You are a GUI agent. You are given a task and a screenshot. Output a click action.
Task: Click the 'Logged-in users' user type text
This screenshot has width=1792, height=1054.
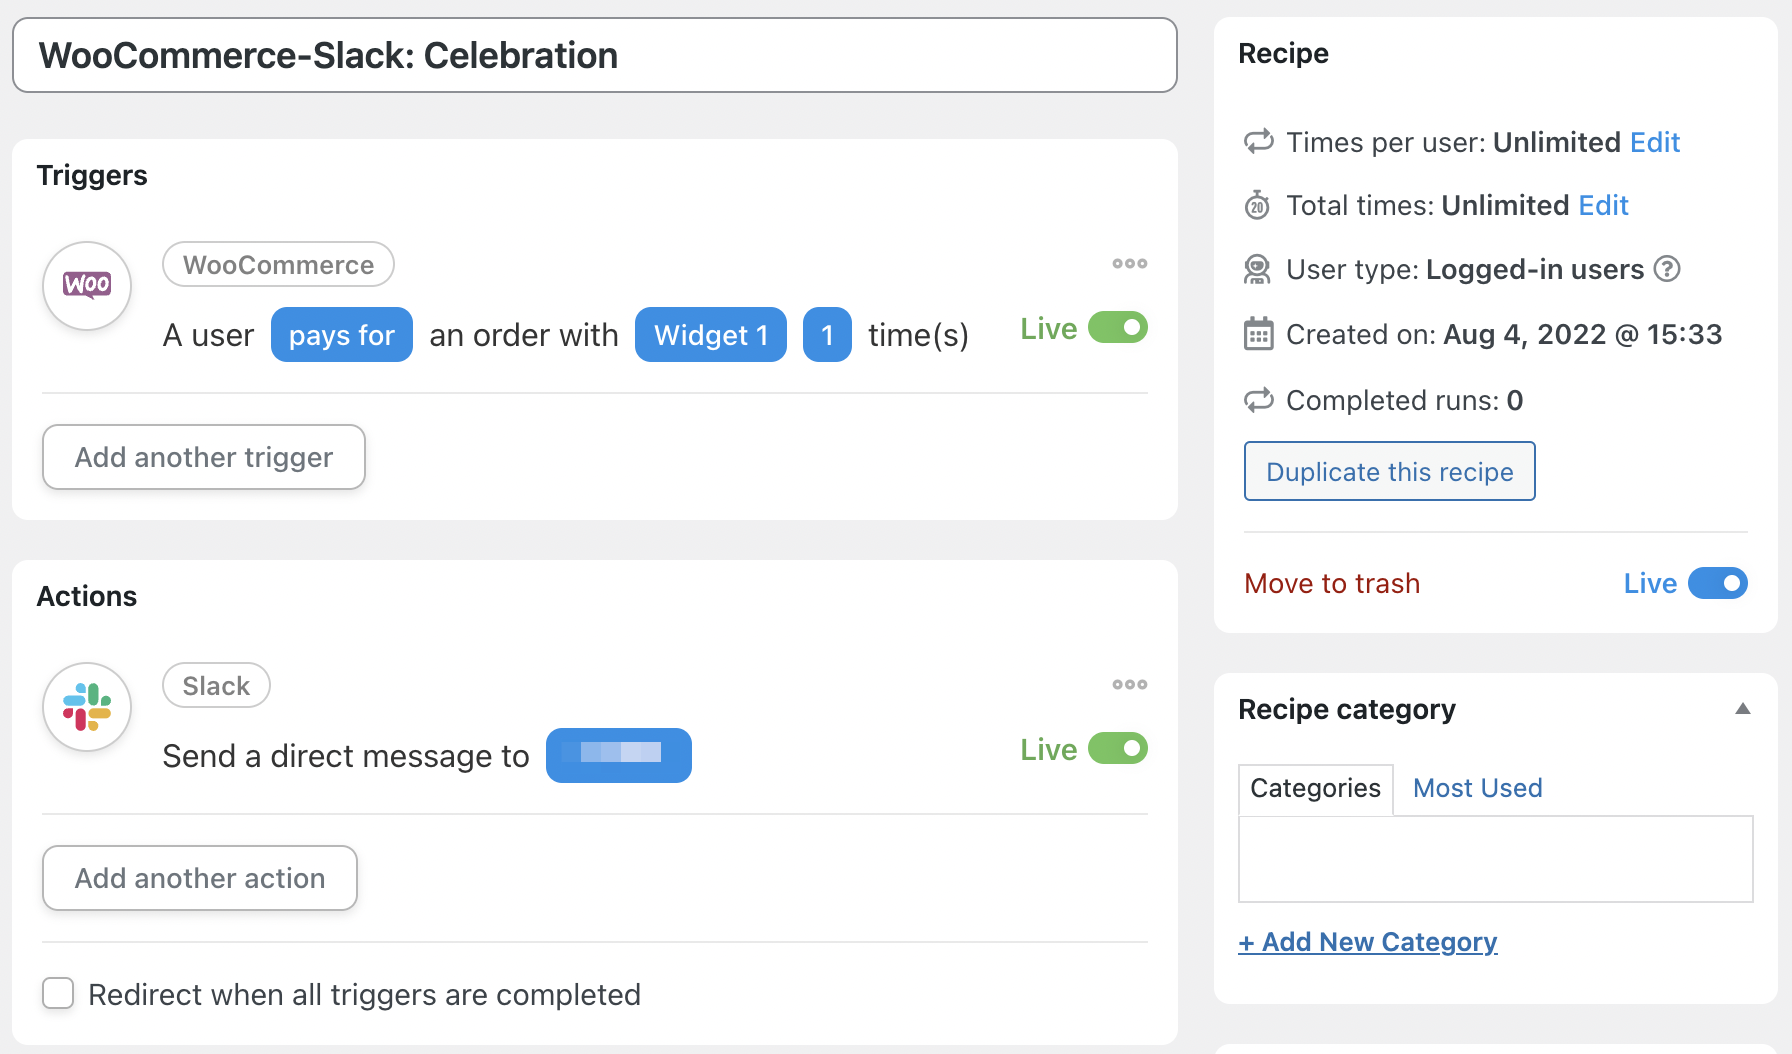point(1535,269)
